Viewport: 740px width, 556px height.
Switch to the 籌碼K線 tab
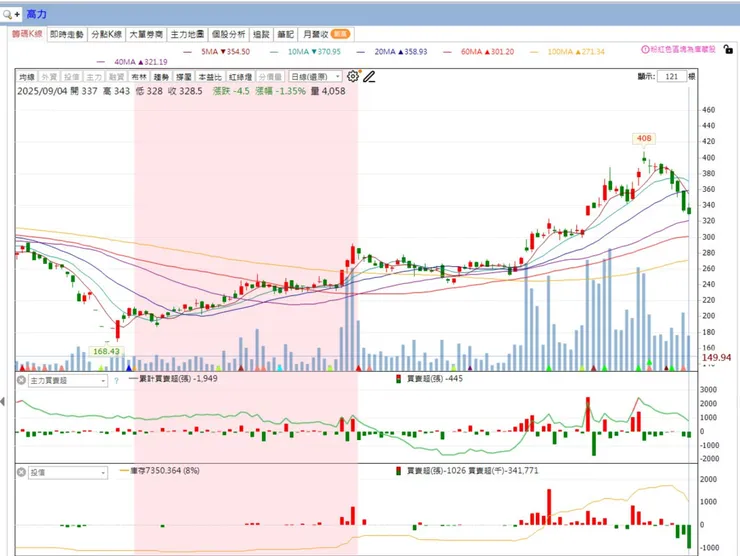click(27, 34)
